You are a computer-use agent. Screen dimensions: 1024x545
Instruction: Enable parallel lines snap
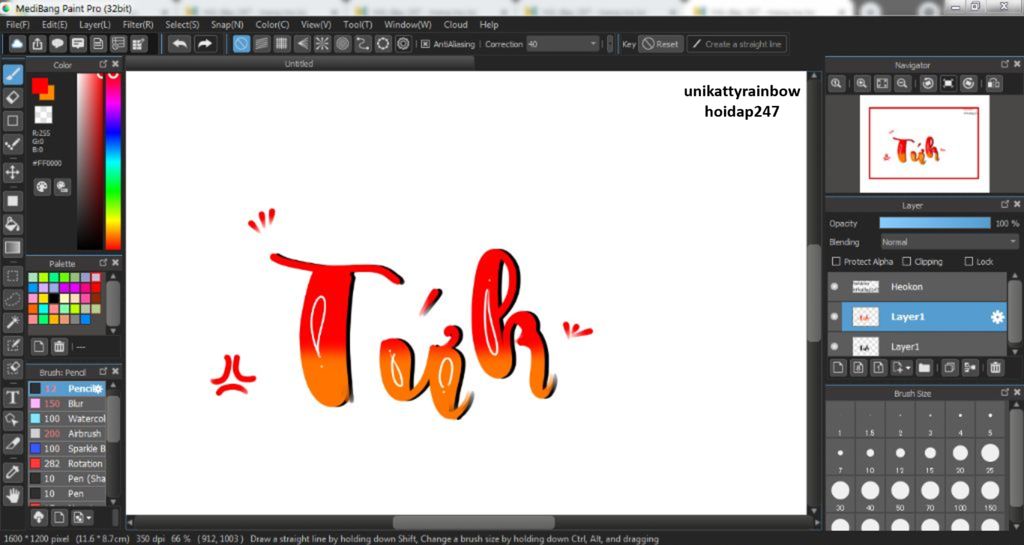262,44
